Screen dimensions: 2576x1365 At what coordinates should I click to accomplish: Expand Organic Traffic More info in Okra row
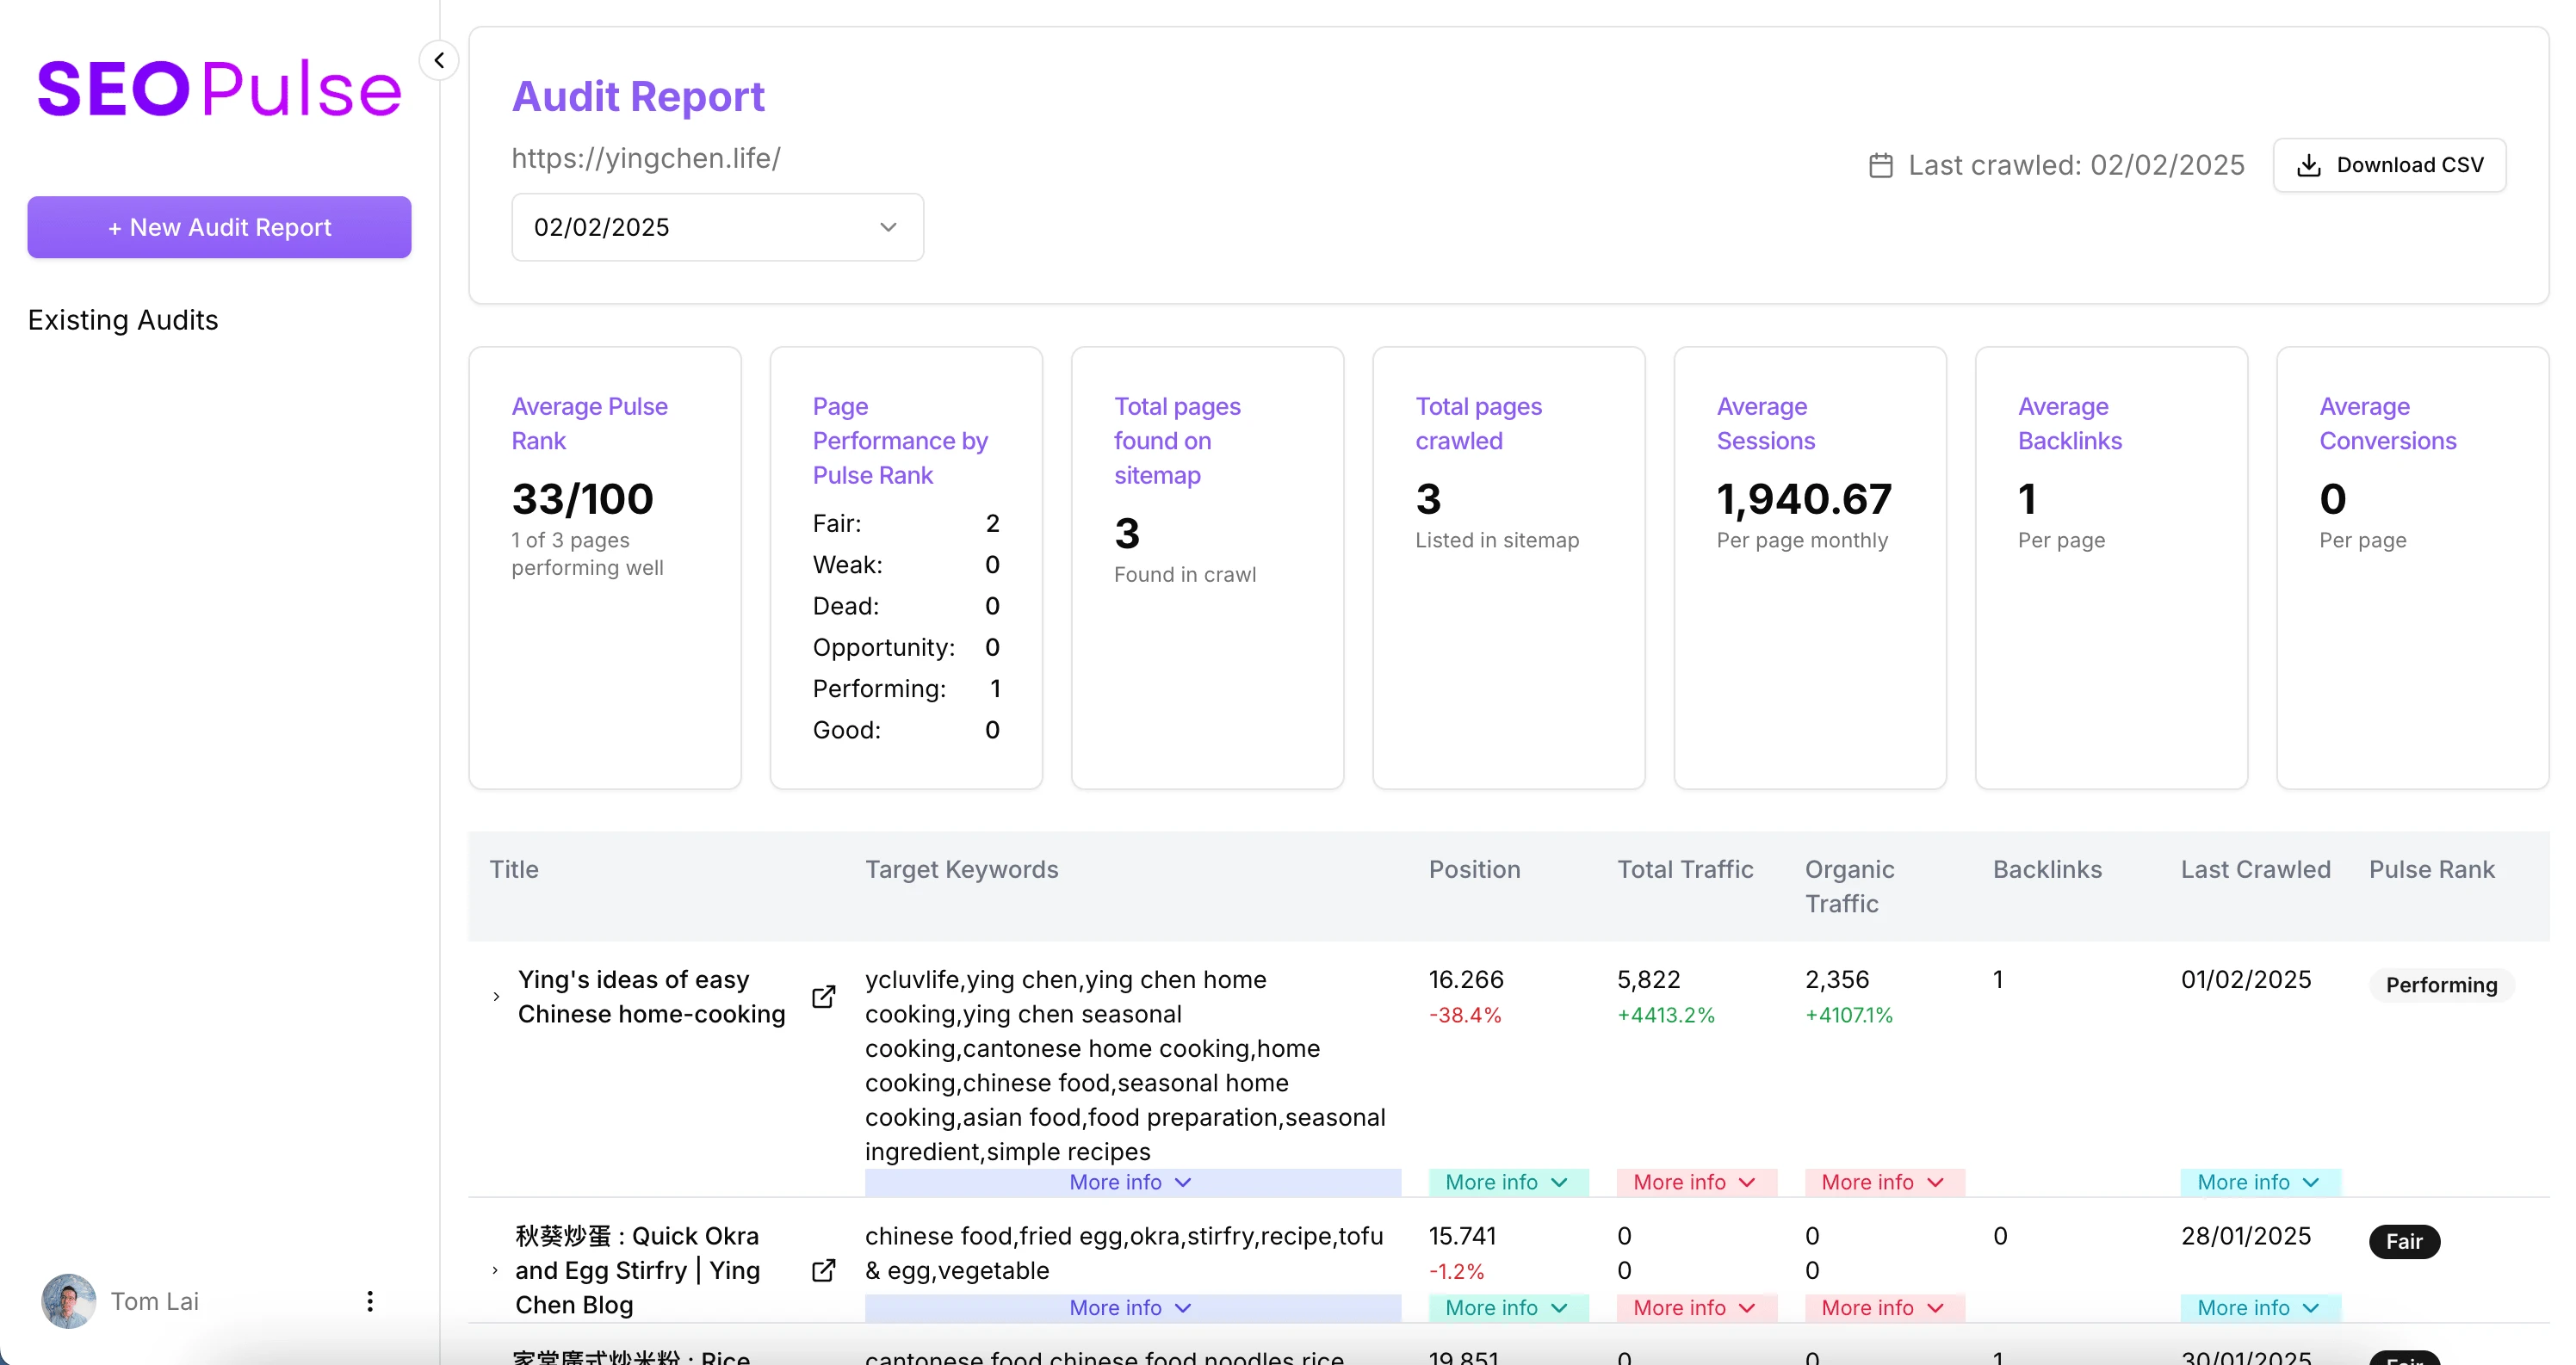coord(1883,1308)
